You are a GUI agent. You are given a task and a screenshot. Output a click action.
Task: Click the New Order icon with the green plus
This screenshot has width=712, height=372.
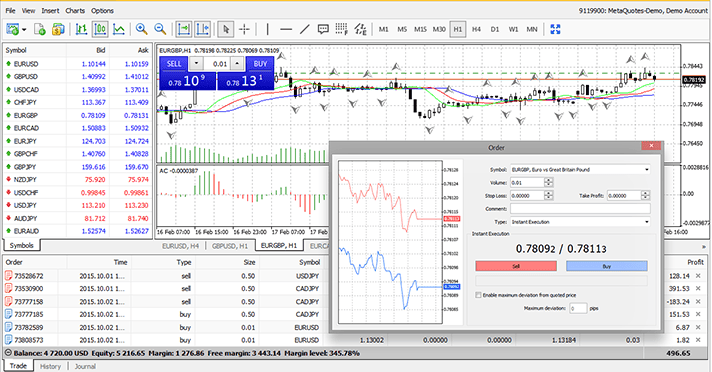(40, 30)
